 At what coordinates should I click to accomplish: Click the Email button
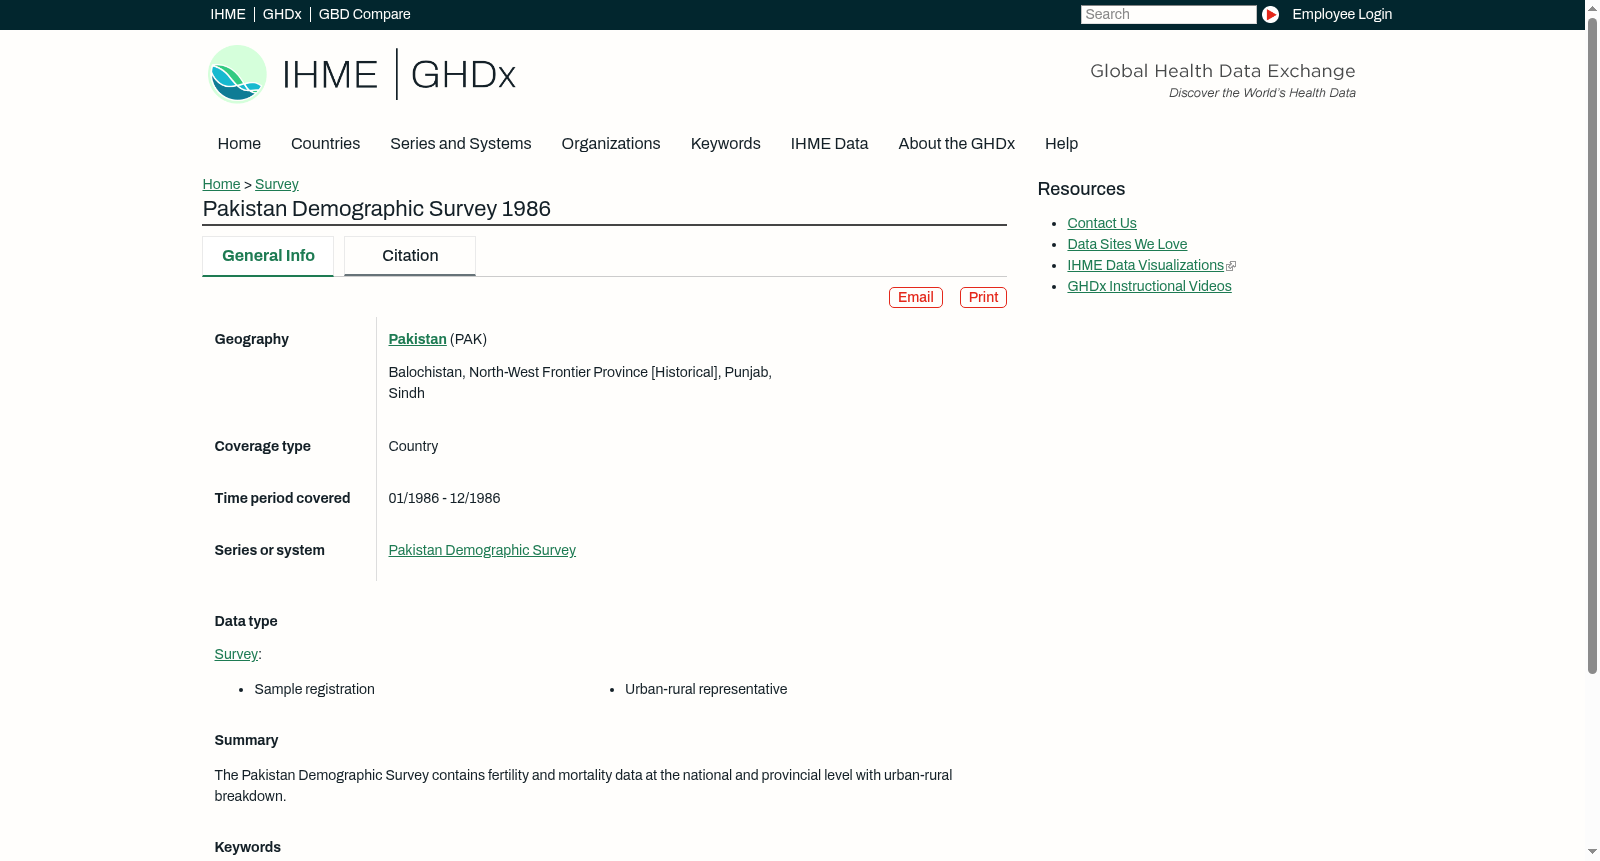(x=916, y=297)
